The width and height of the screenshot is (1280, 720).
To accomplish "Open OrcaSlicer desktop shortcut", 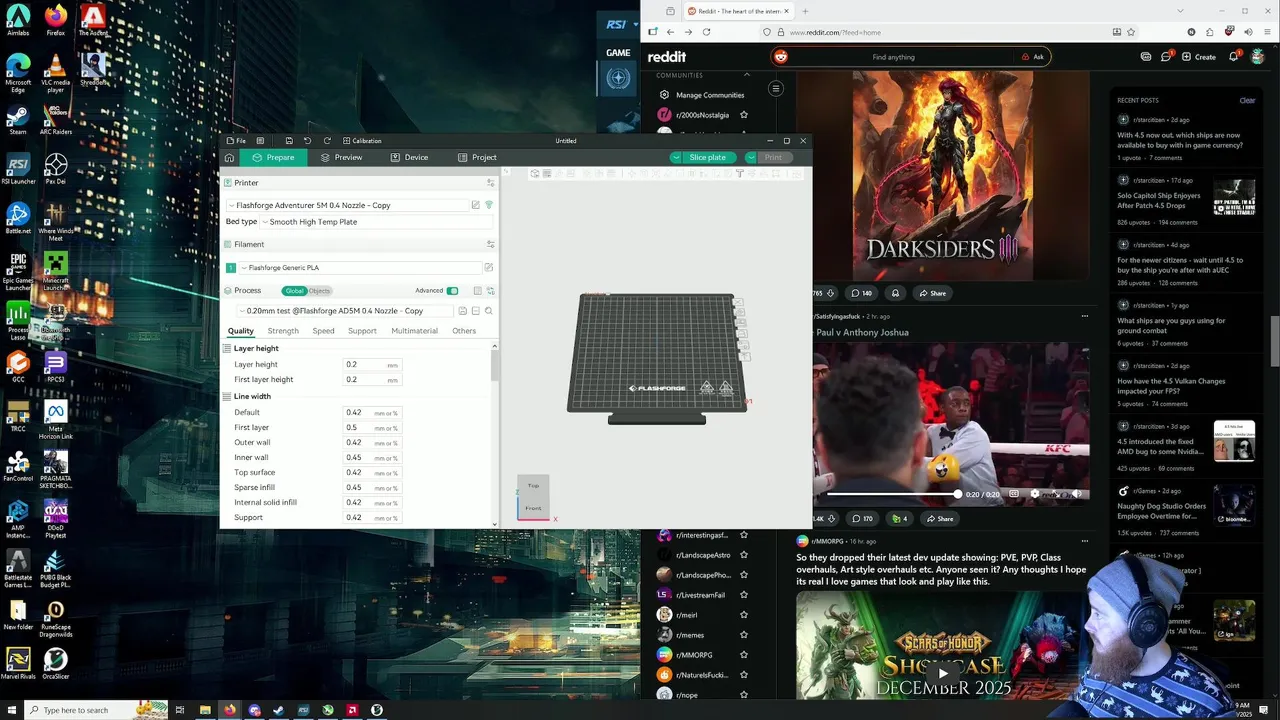I will pos(56,664).
